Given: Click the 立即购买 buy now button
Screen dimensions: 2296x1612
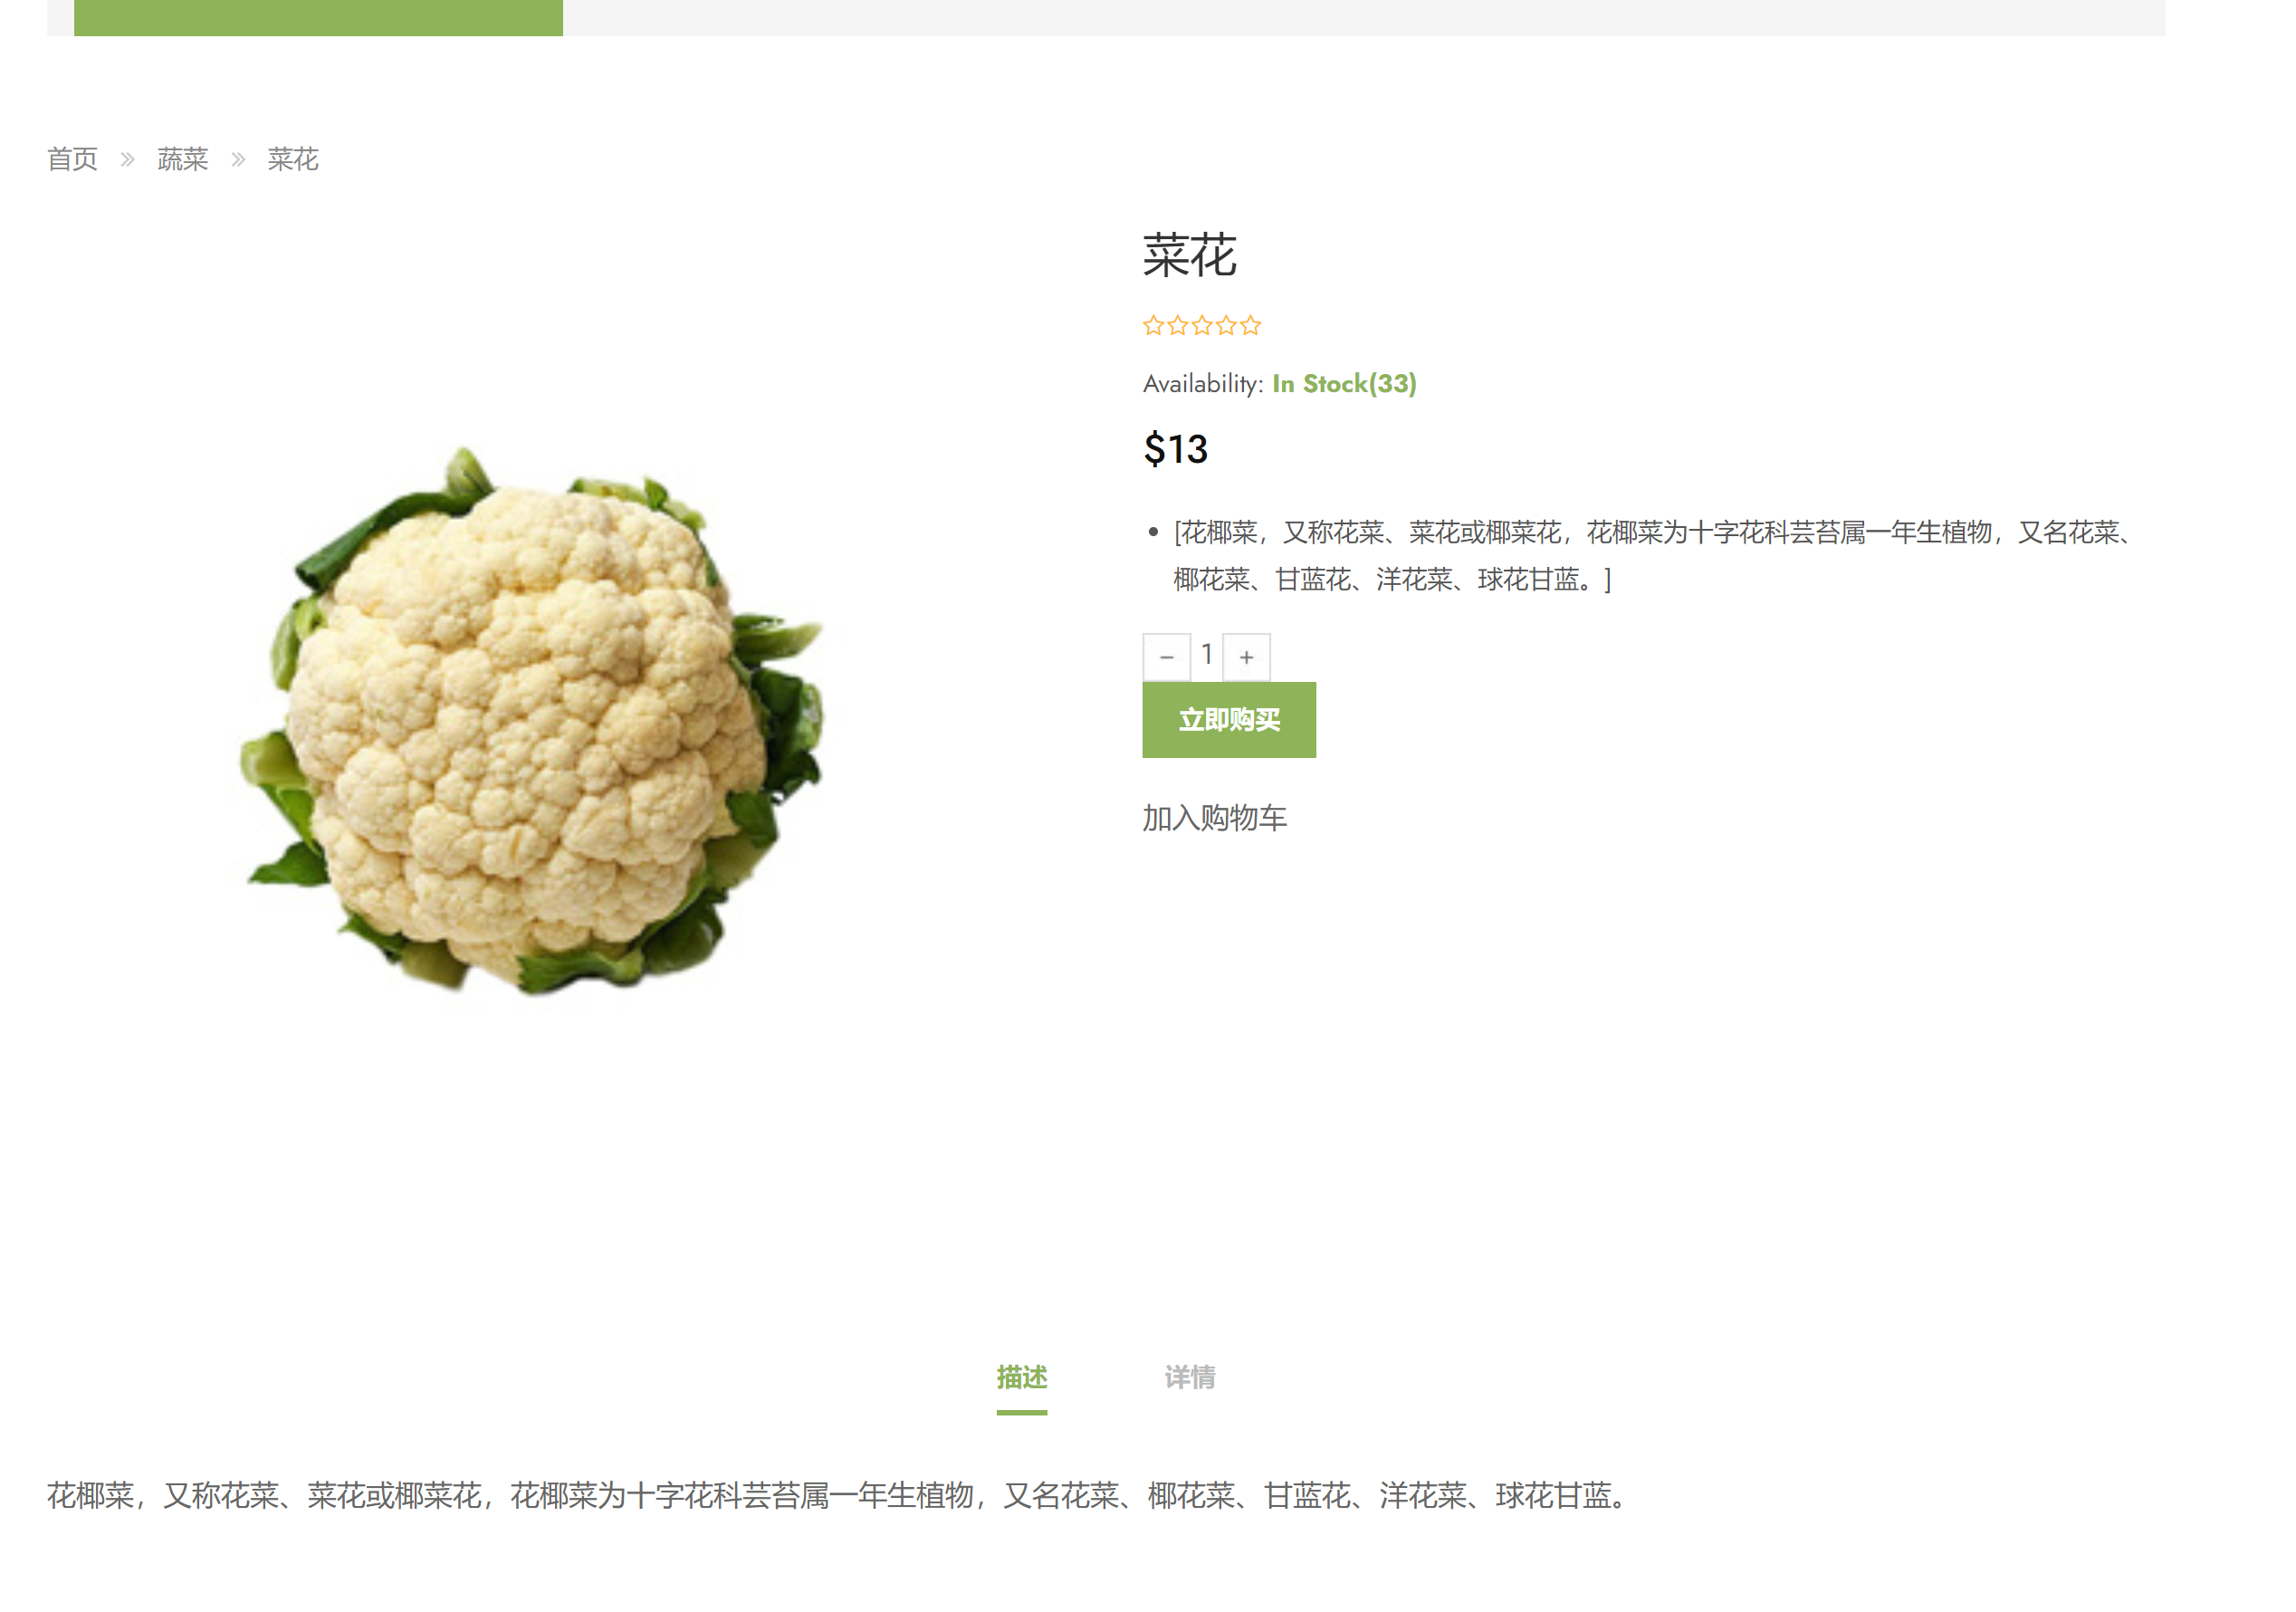Looking at the screenshot, I should (1229, 720).
